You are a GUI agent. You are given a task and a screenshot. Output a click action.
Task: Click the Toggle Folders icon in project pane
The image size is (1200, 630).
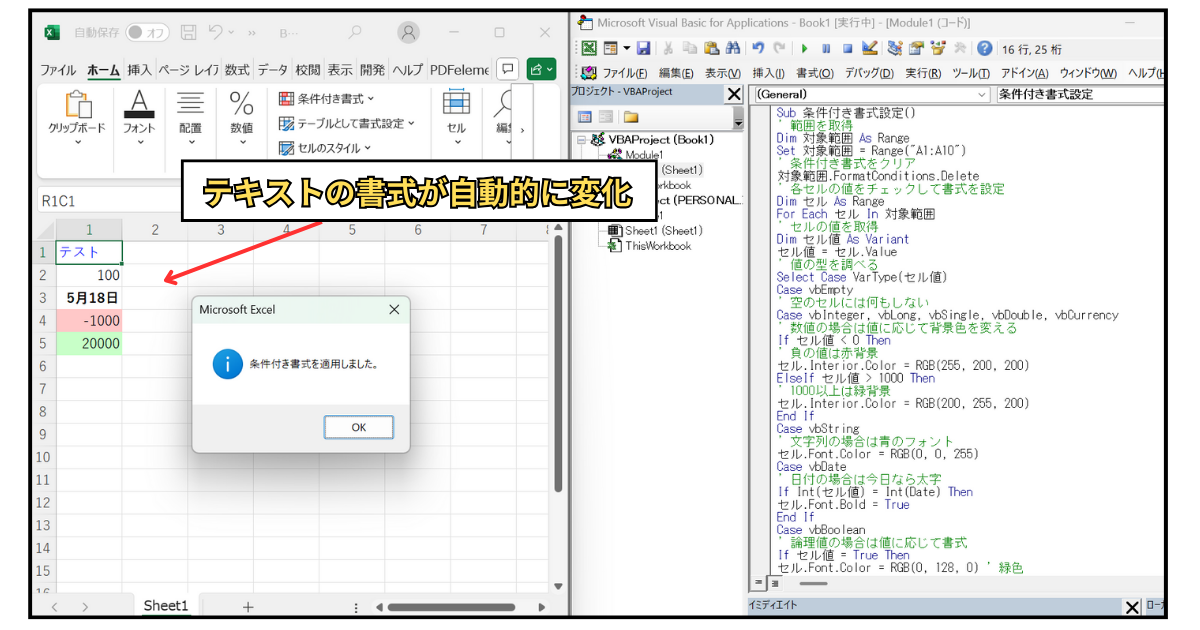click(631, 117)
